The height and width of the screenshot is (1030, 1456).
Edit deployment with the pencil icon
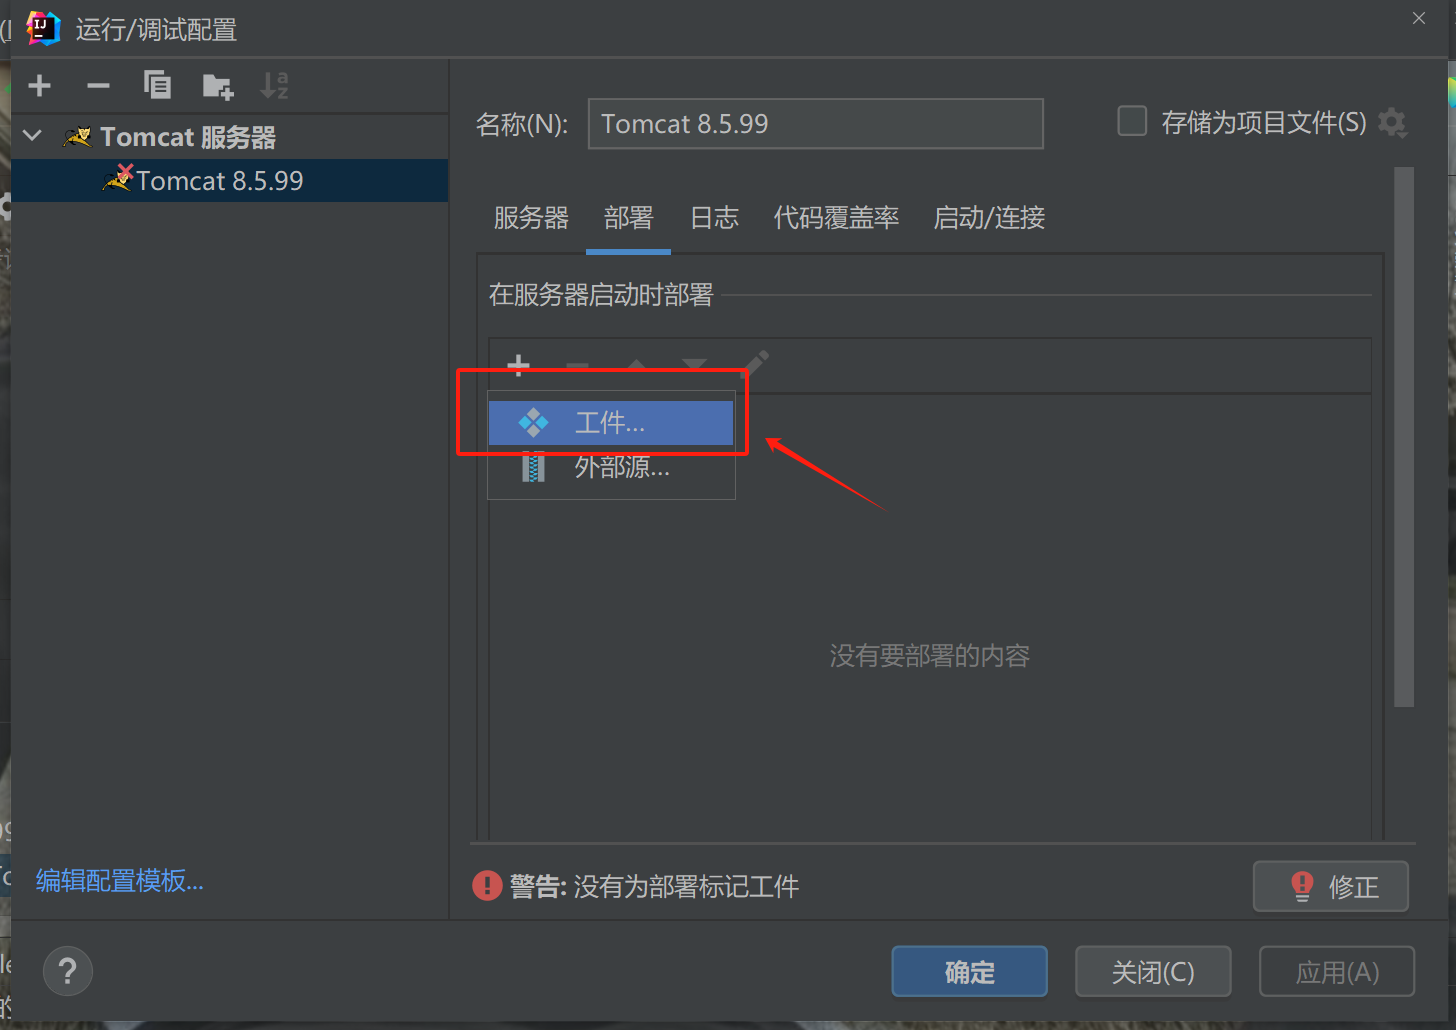click(x=756, y=362)
